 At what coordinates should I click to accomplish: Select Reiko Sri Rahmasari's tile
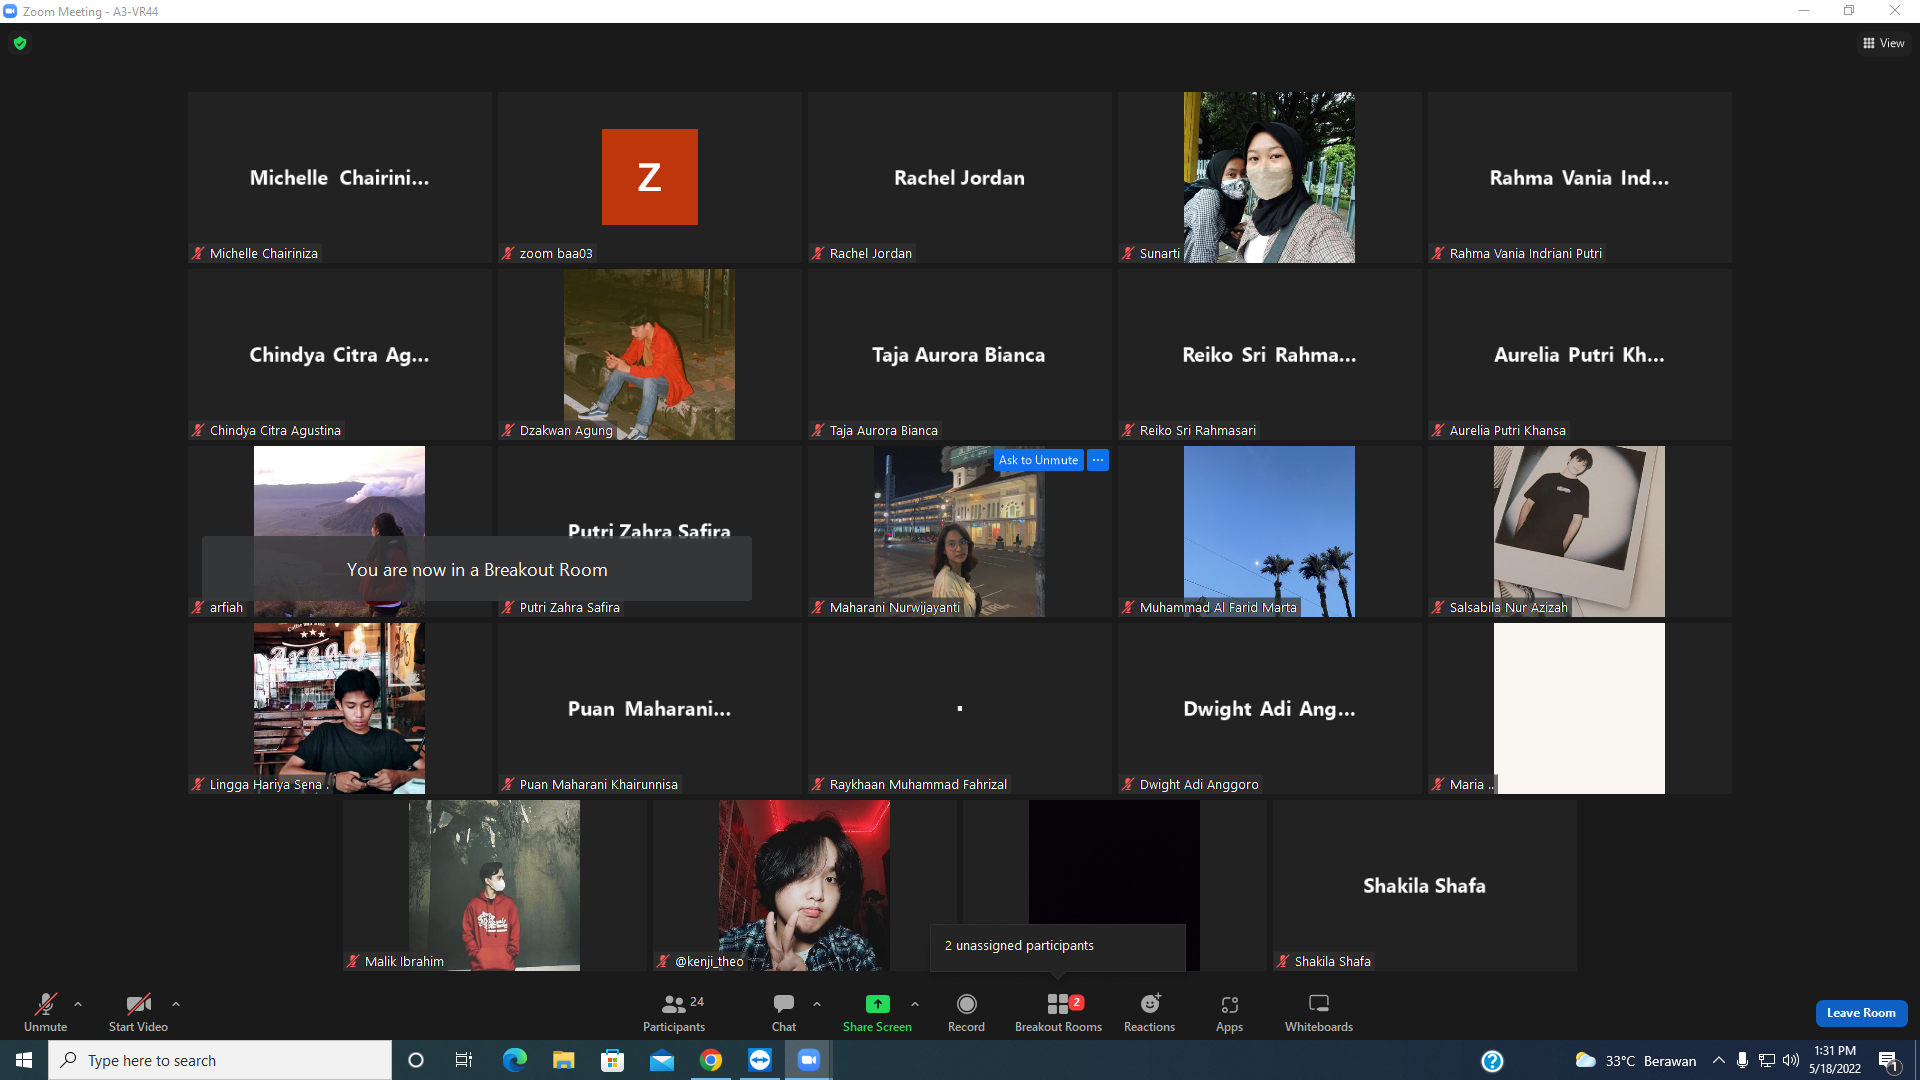click(1270, 354)
